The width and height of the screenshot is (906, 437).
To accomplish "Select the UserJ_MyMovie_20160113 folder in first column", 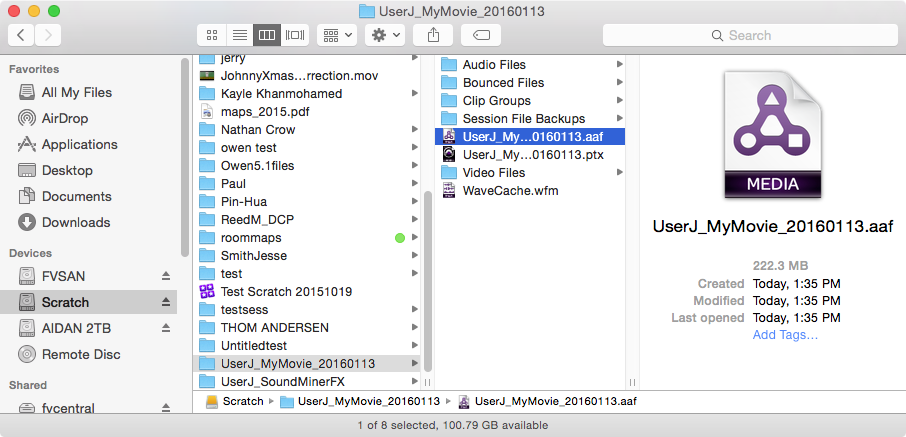I will point(307,364).
